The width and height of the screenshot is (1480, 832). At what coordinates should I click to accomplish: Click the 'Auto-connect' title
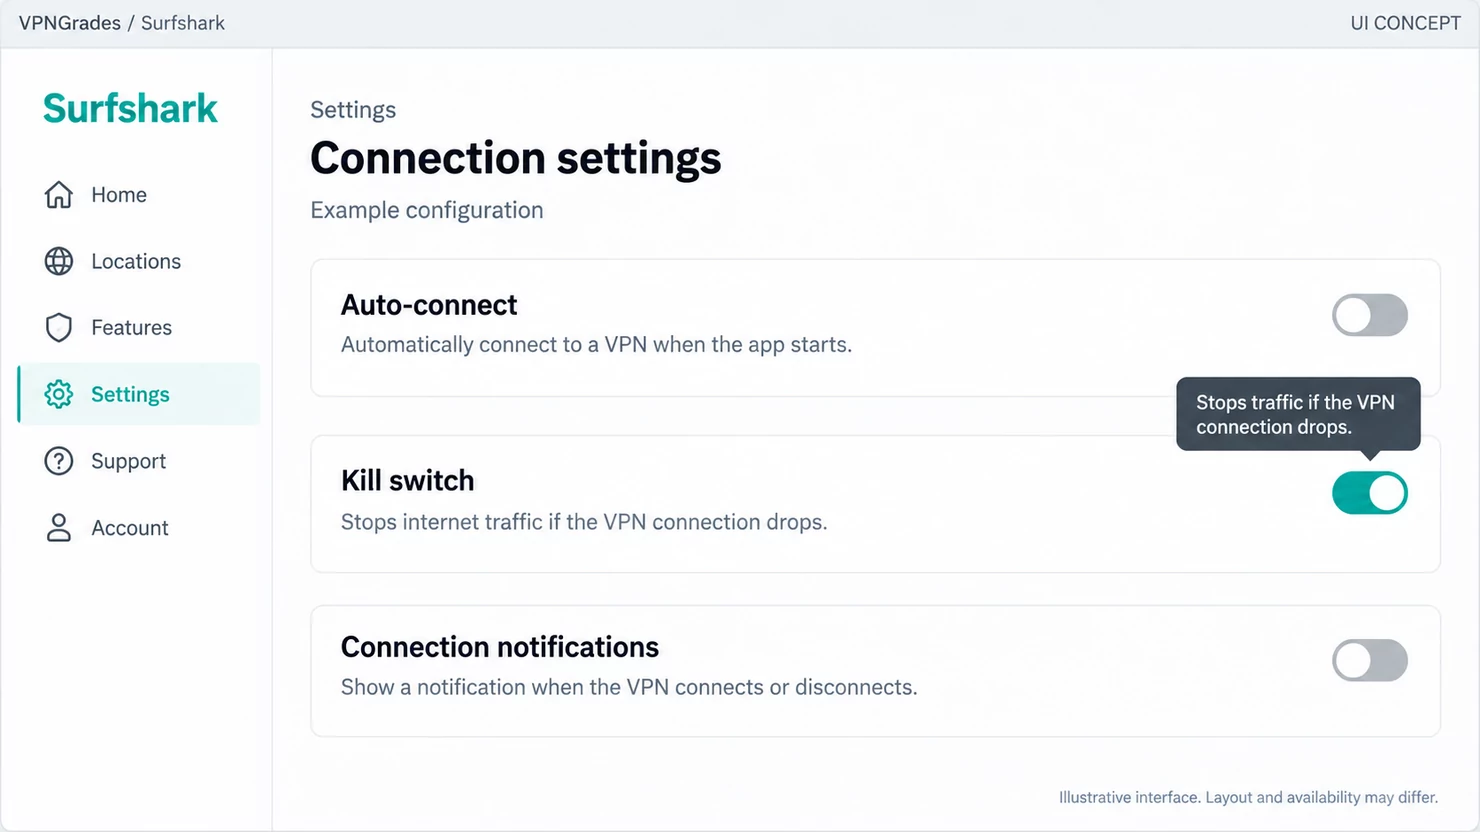[429, 305]
